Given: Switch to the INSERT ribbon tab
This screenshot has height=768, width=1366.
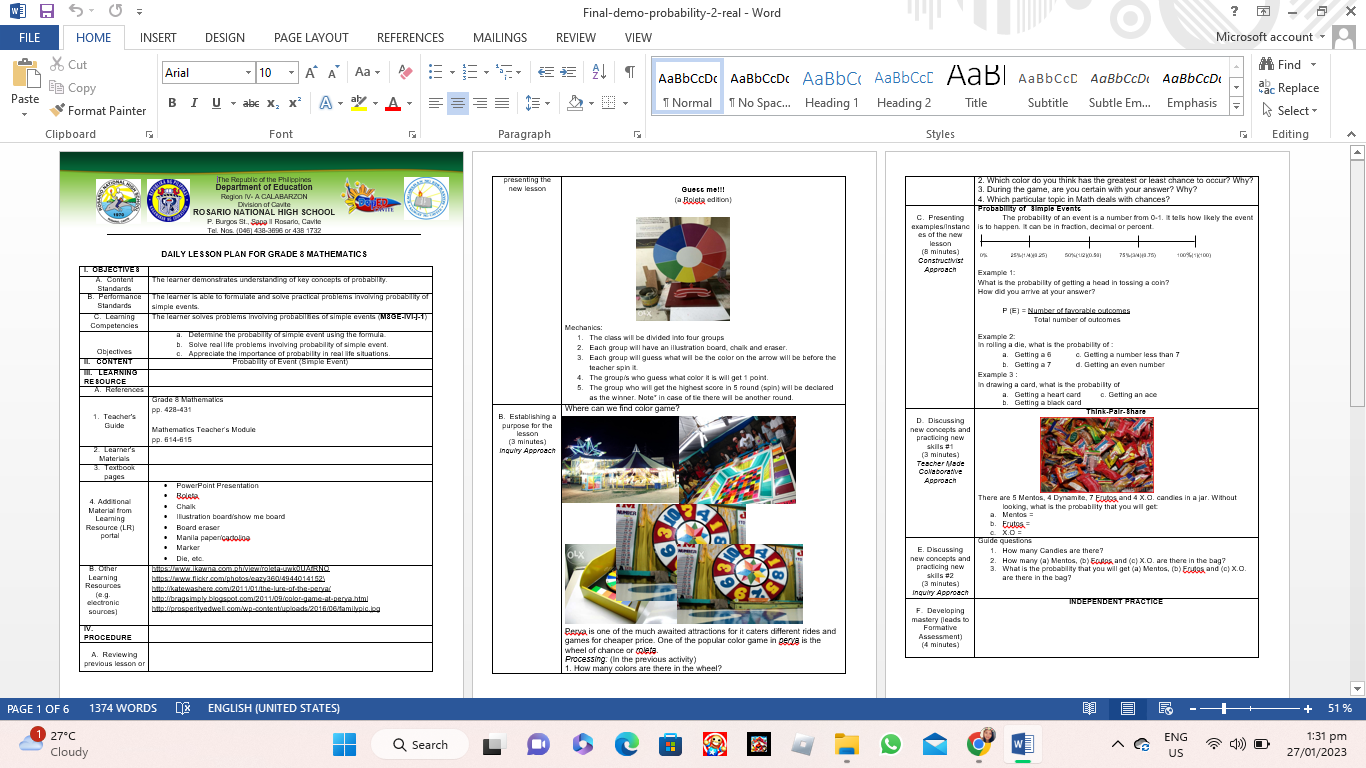Looking at the screenshot, I should click(x=158, y=38).
